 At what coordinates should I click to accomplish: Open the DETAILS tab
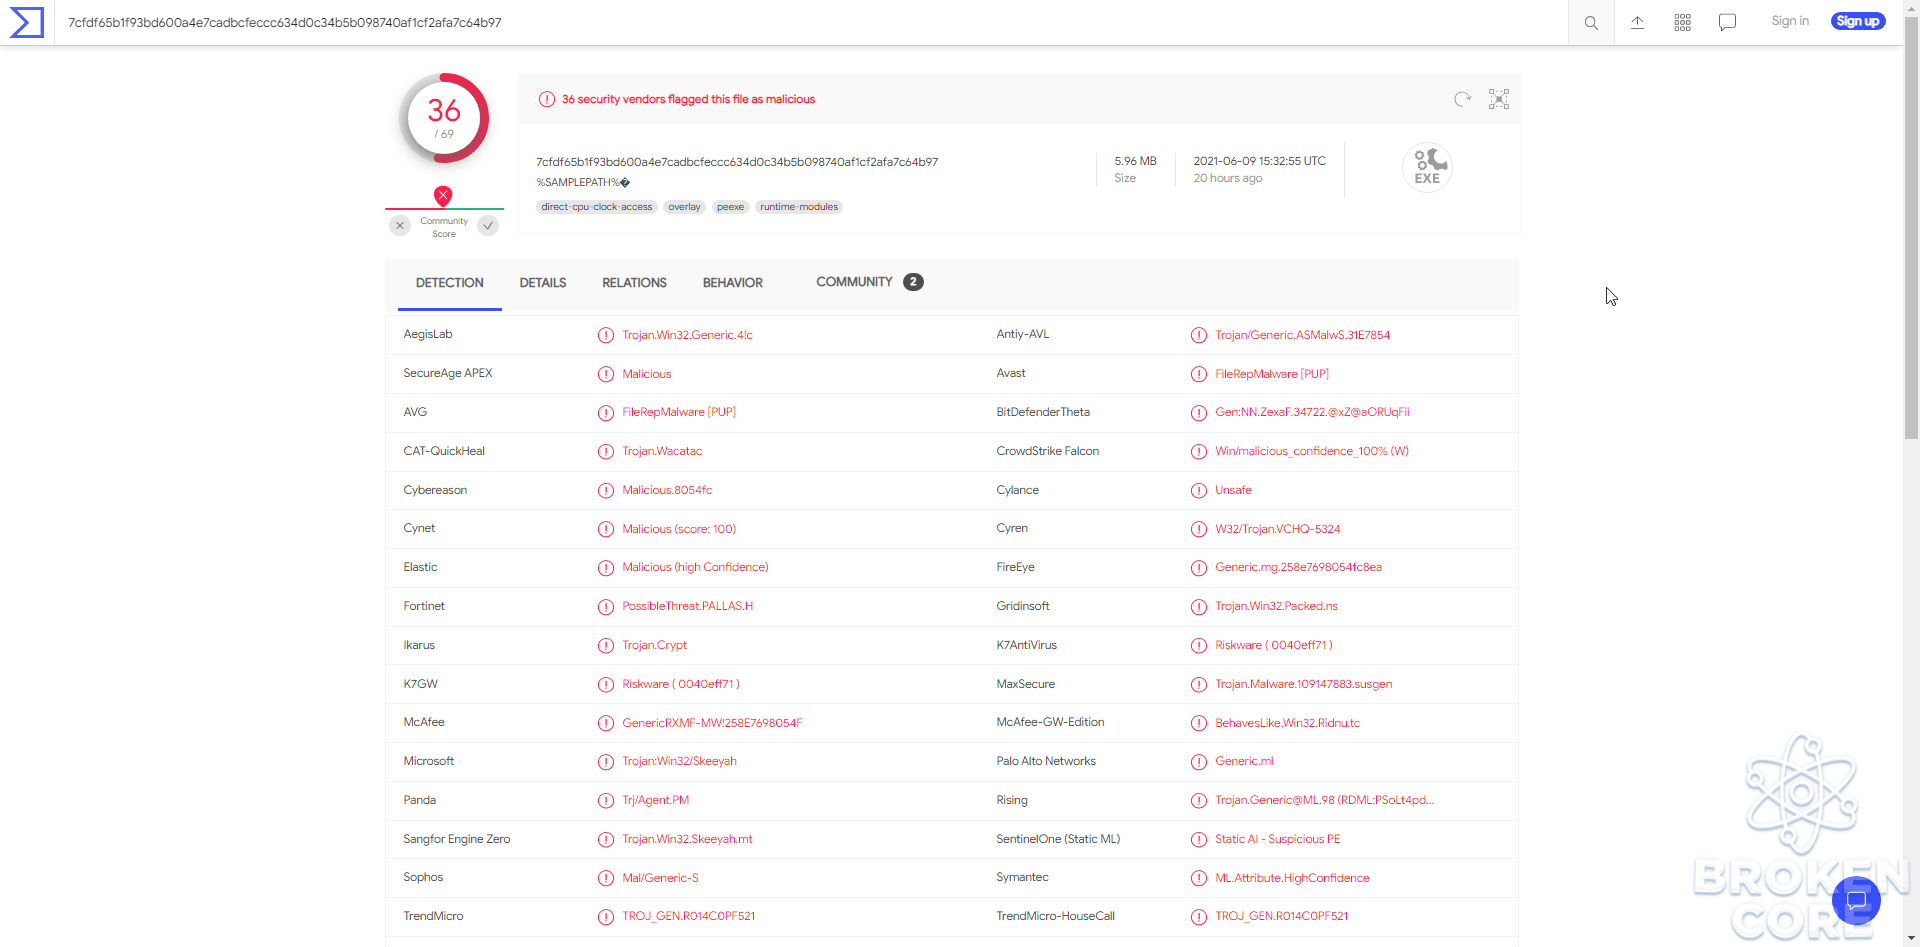[543, 283]
